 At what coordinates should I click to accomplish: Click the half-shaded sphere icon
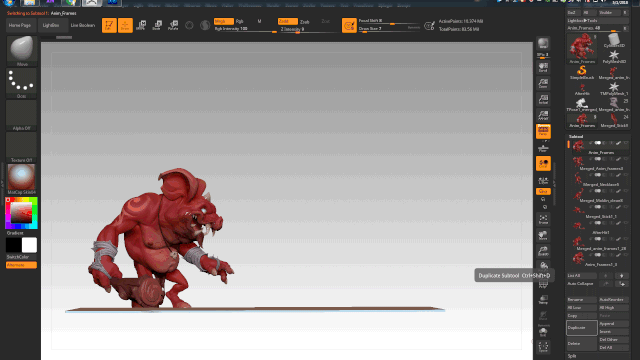[x=205, y=26]
